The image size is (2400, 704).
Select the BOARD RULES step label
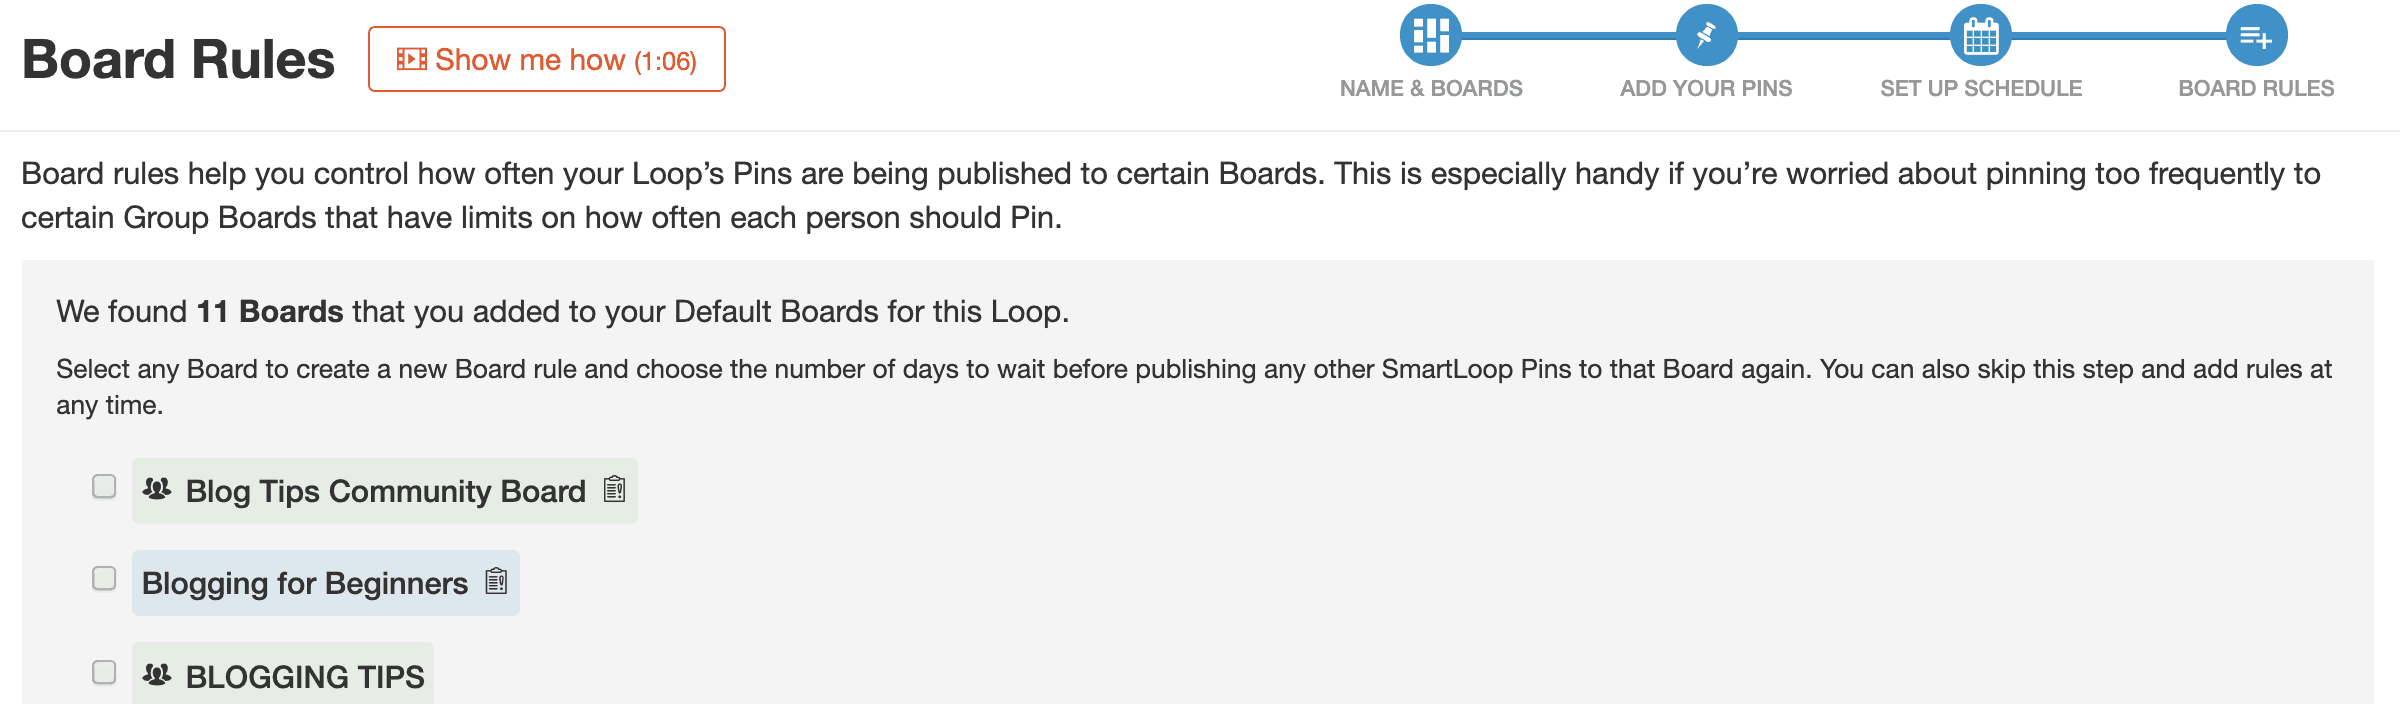point(2256,88)
